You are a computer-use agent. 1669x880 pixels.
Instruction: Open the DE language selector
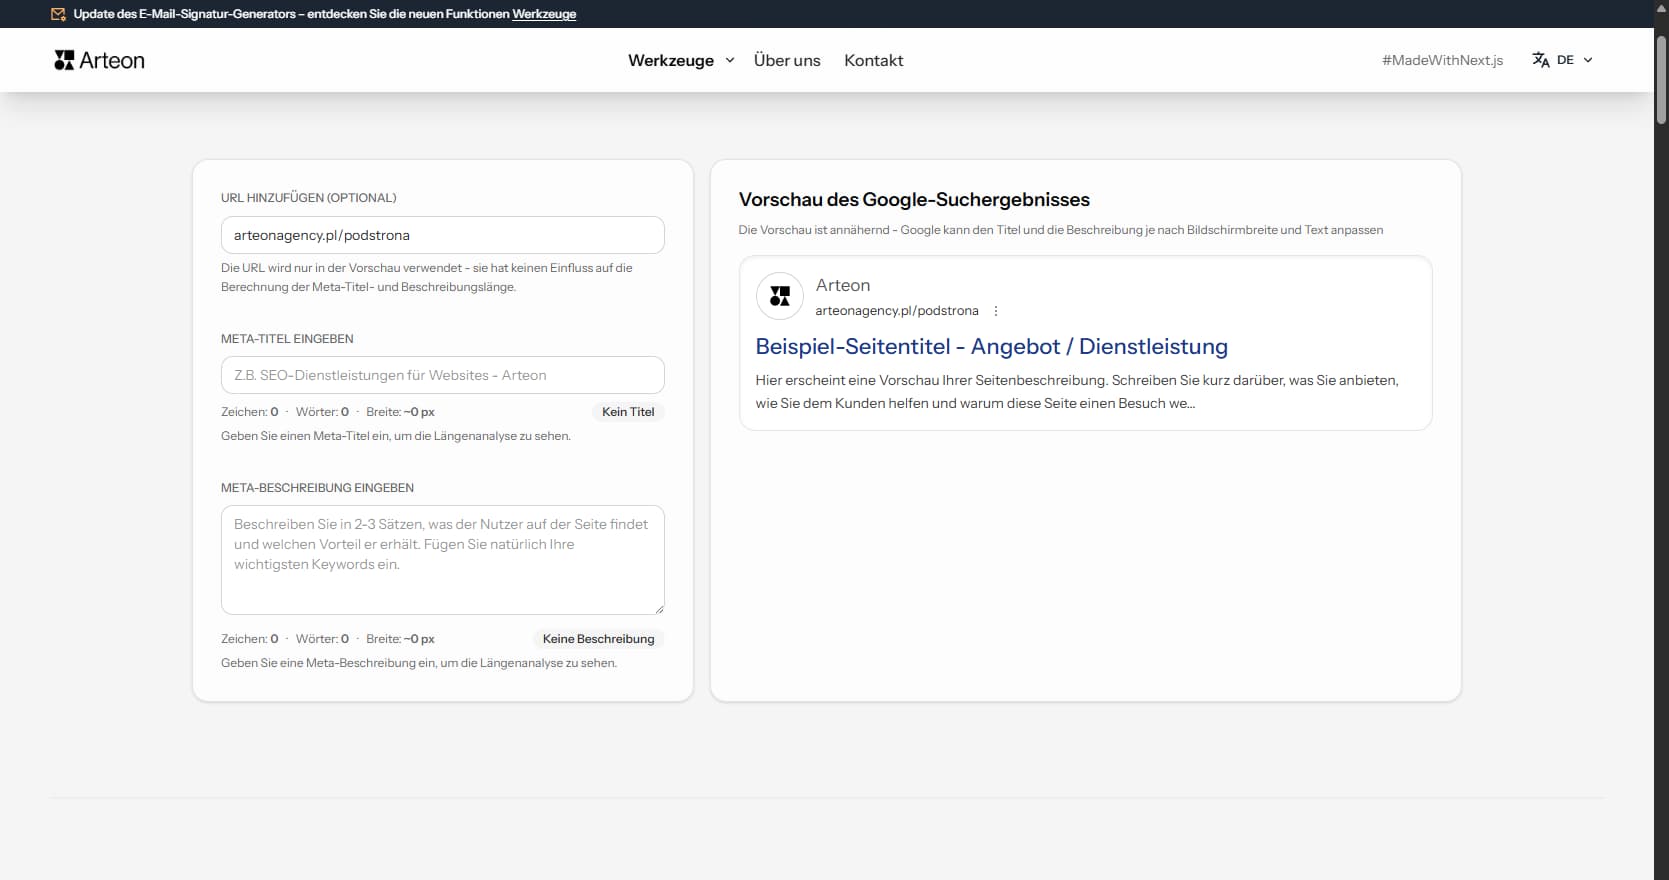pyautogui.click(x=1562, y=60)
